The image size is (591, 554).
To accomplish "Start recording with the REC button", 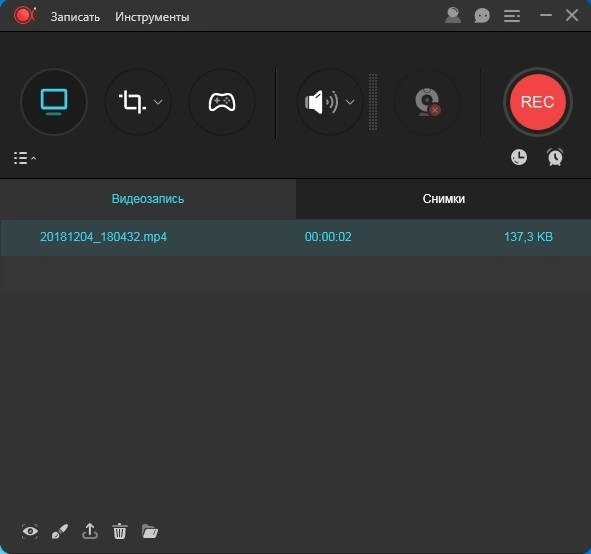I will tap(538, 102).
